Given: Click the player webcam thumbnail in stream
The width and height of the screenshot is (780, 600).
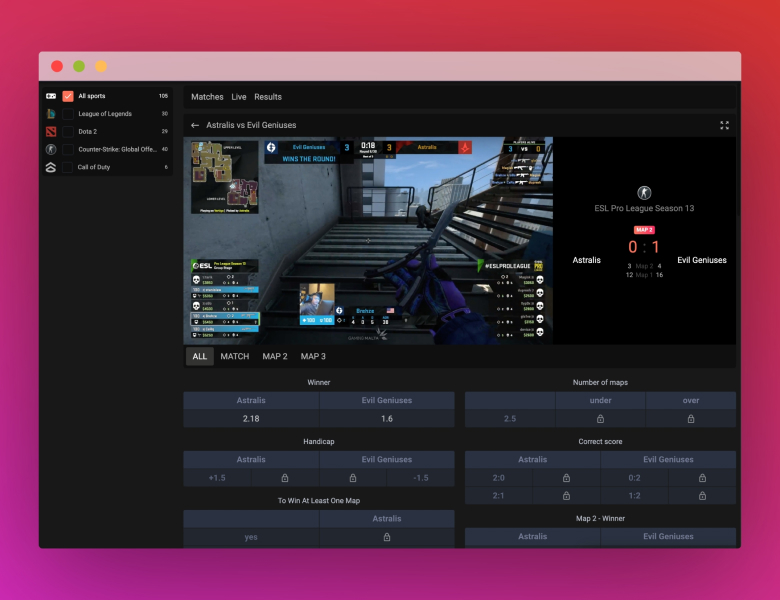Looking at the screenshot, I should (x=317, y=300).
